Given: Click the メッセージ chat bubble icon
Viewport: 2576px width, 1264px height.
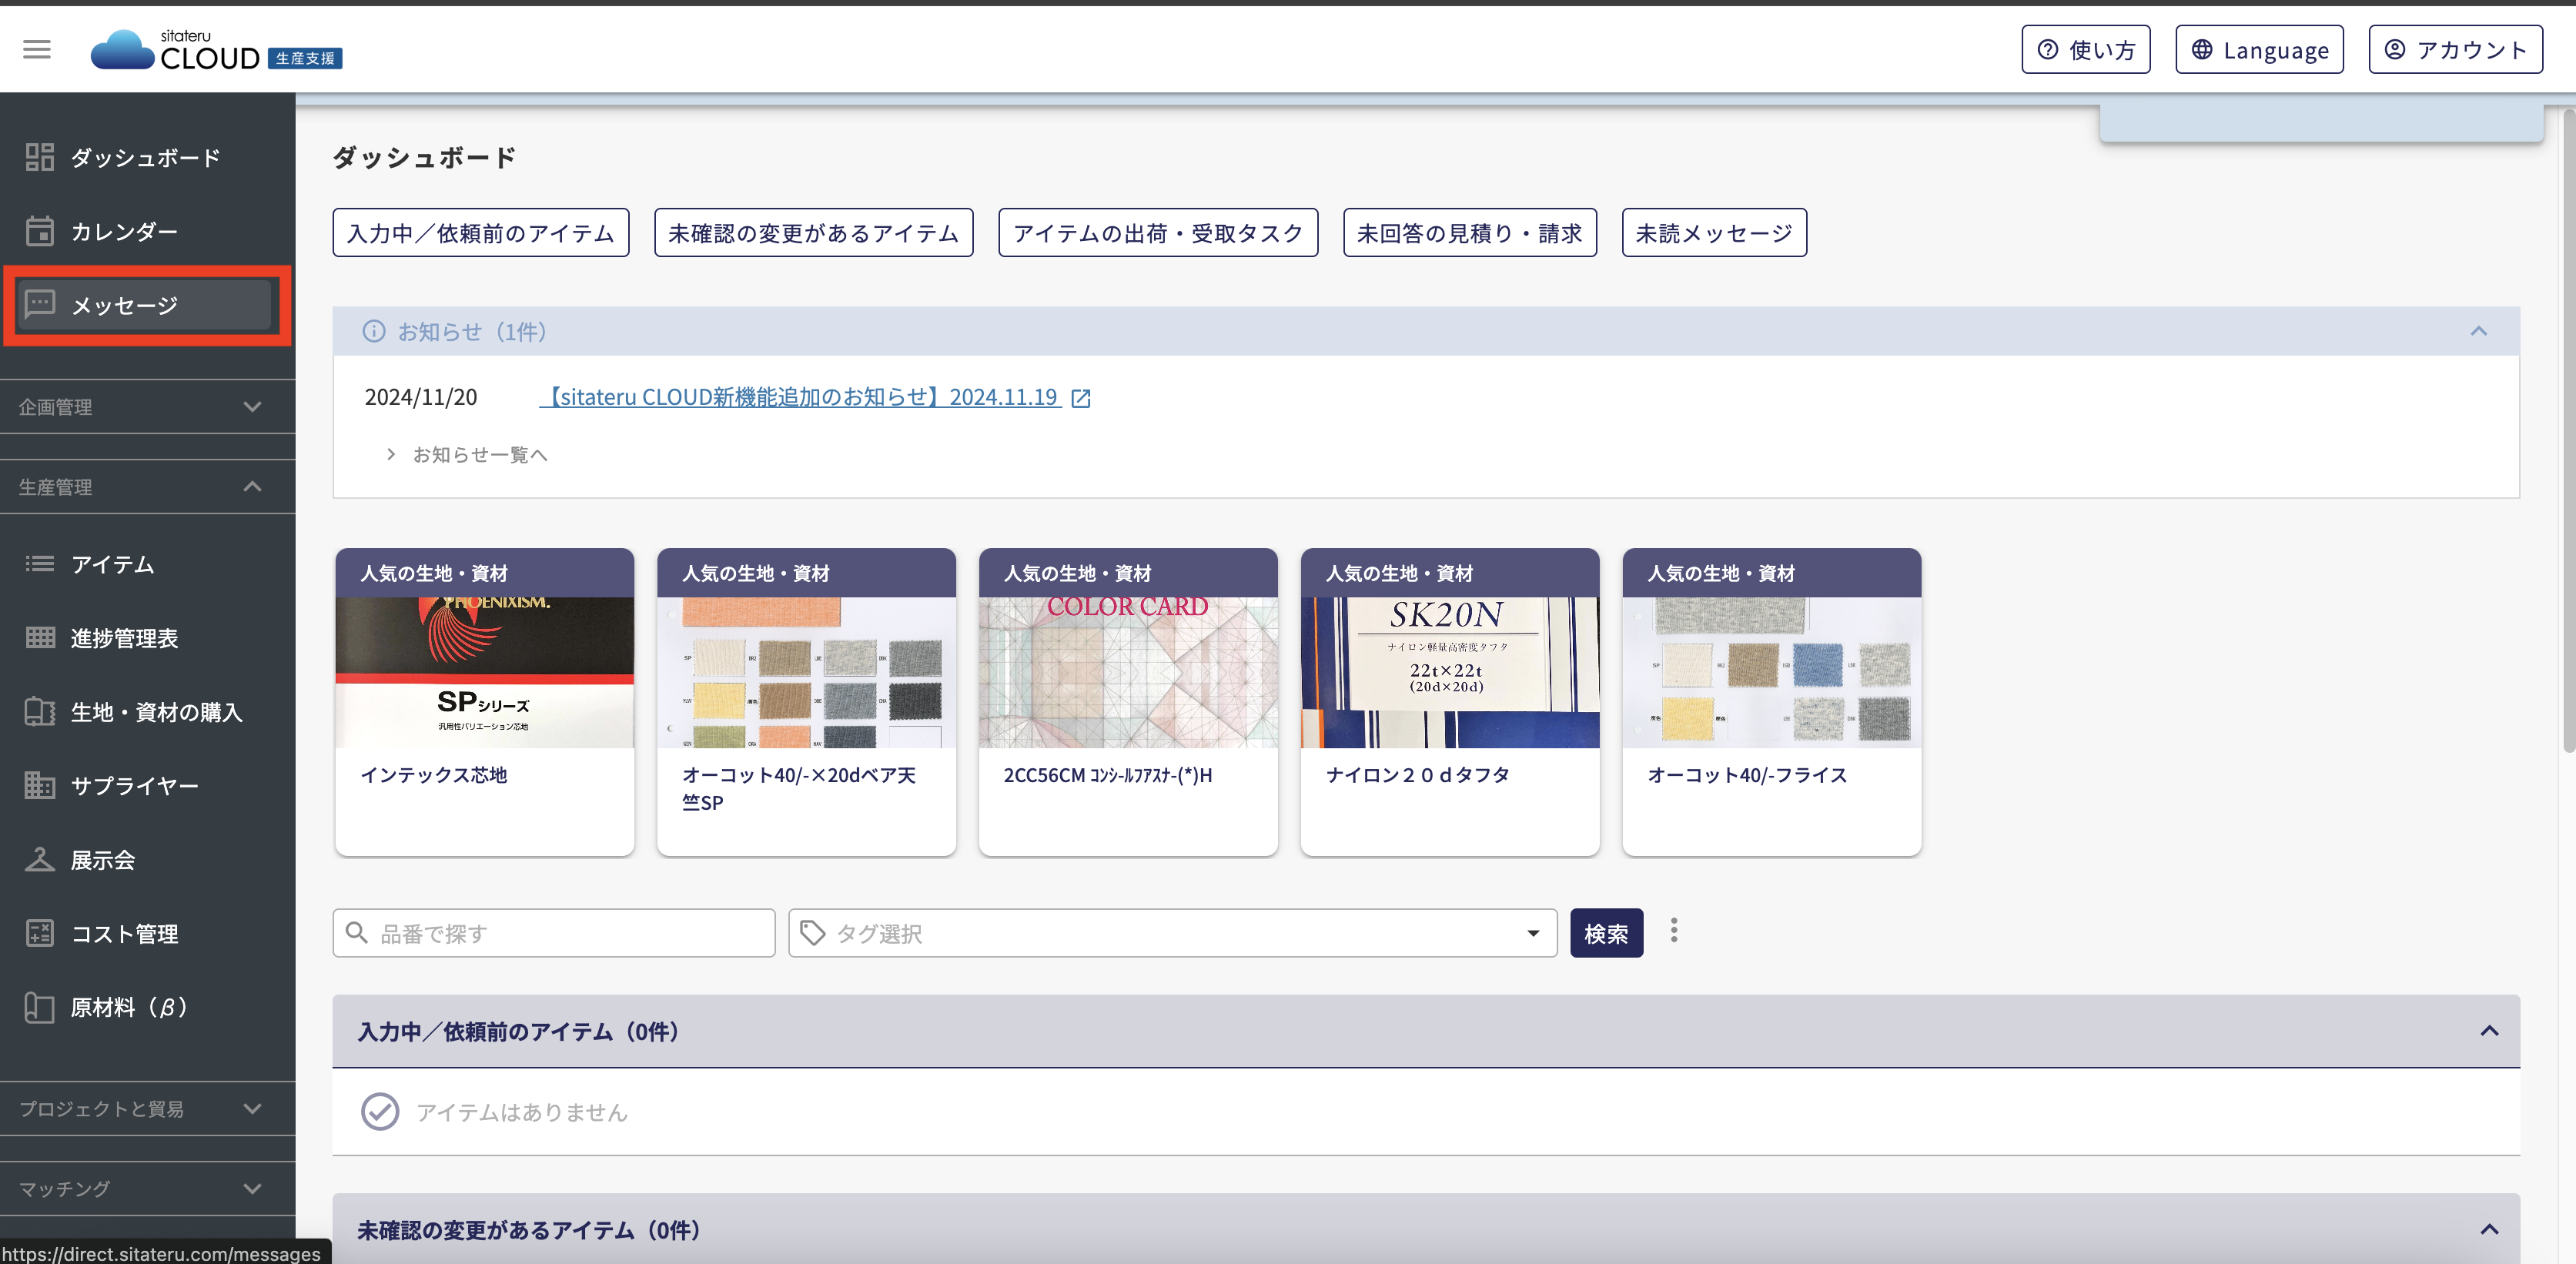Looking at the screenshot, I should point(39,304).
